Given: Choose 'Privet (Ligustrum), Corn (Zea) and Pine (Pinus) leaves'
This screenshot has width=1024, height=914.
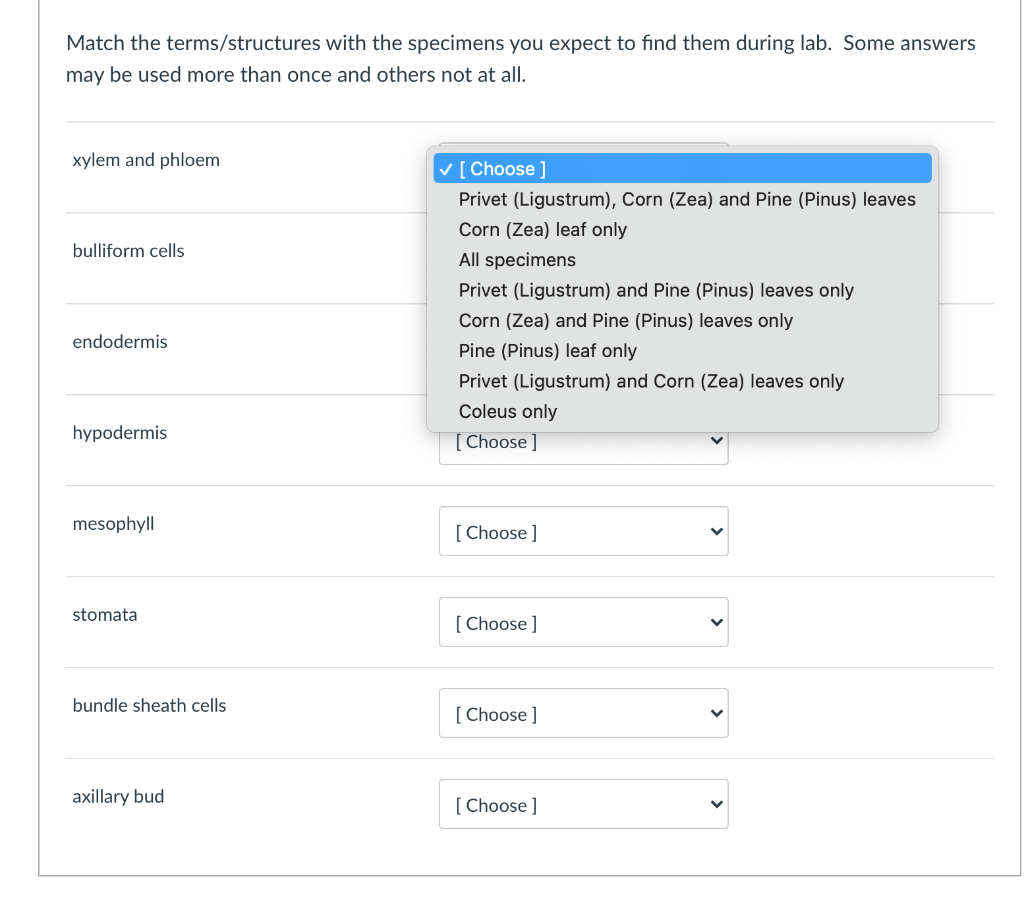Looking at the screenshot, I should (687, 199).
